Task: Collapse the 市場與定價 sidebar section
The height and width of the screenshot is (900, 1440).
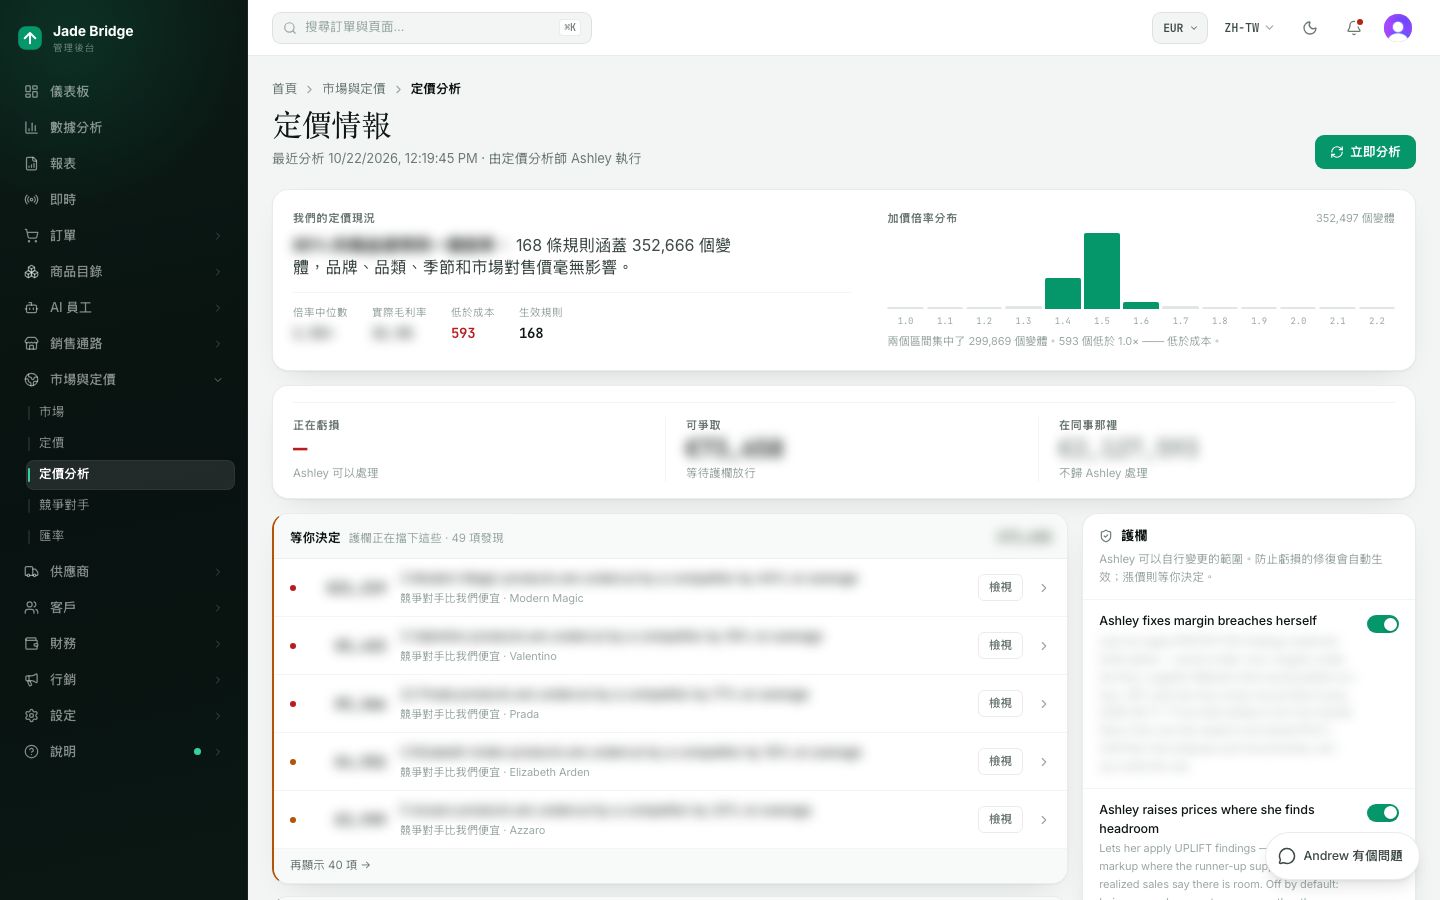Action: pos(124,379)
